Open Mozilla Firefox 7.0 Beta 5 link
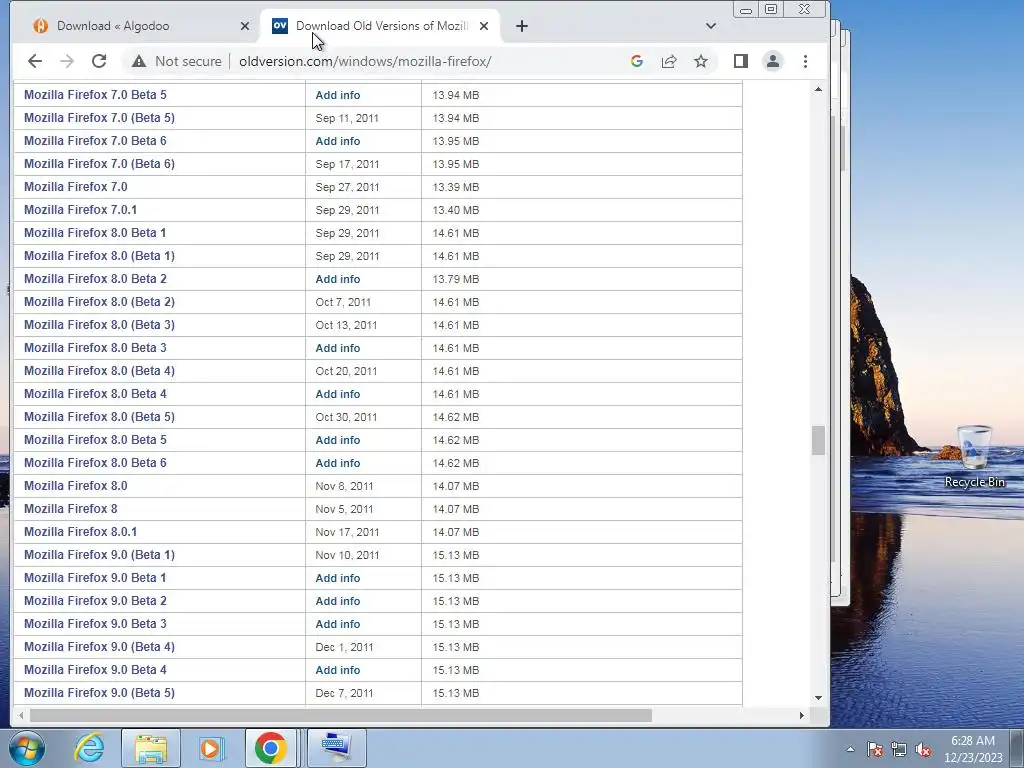1024x768 pixels. point(95,95)
